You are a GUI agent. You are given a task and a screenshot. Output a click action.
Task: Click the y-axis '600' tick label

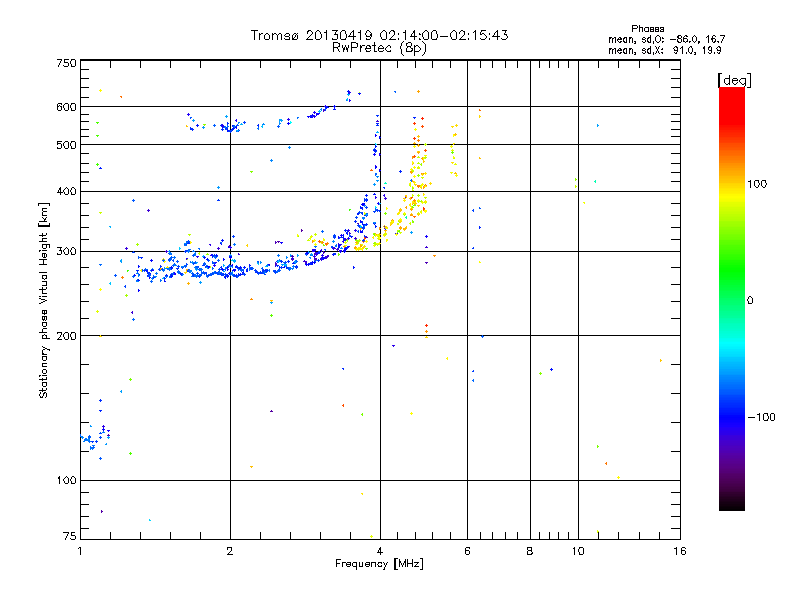(x=67, y=107)
